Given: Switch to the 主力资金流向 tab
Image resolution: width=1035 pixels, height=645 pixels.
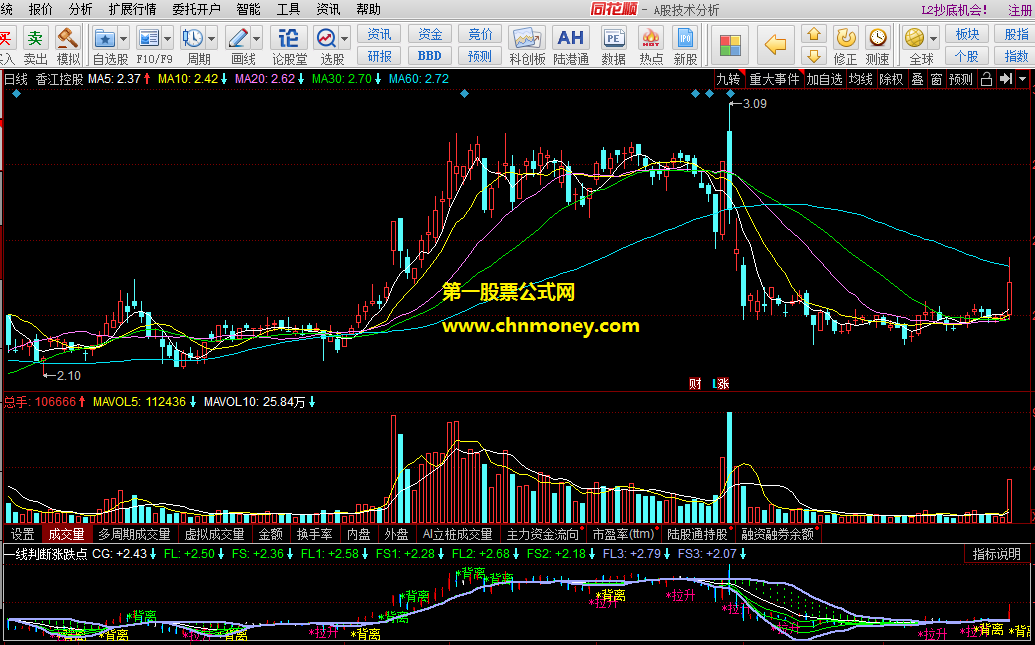Looking at the screenshot, I should [542, 534].
